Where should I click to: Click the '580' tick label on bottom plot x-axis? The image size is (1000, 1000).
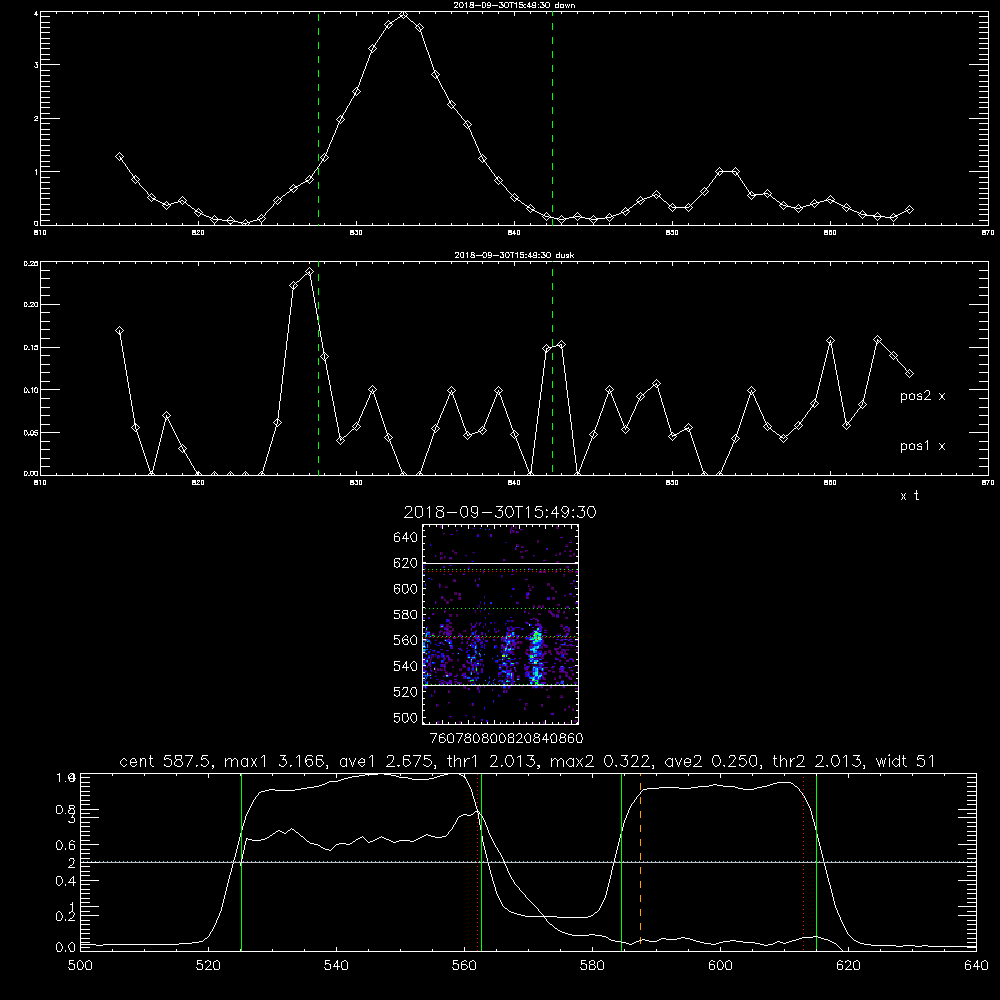pos(592,966)
